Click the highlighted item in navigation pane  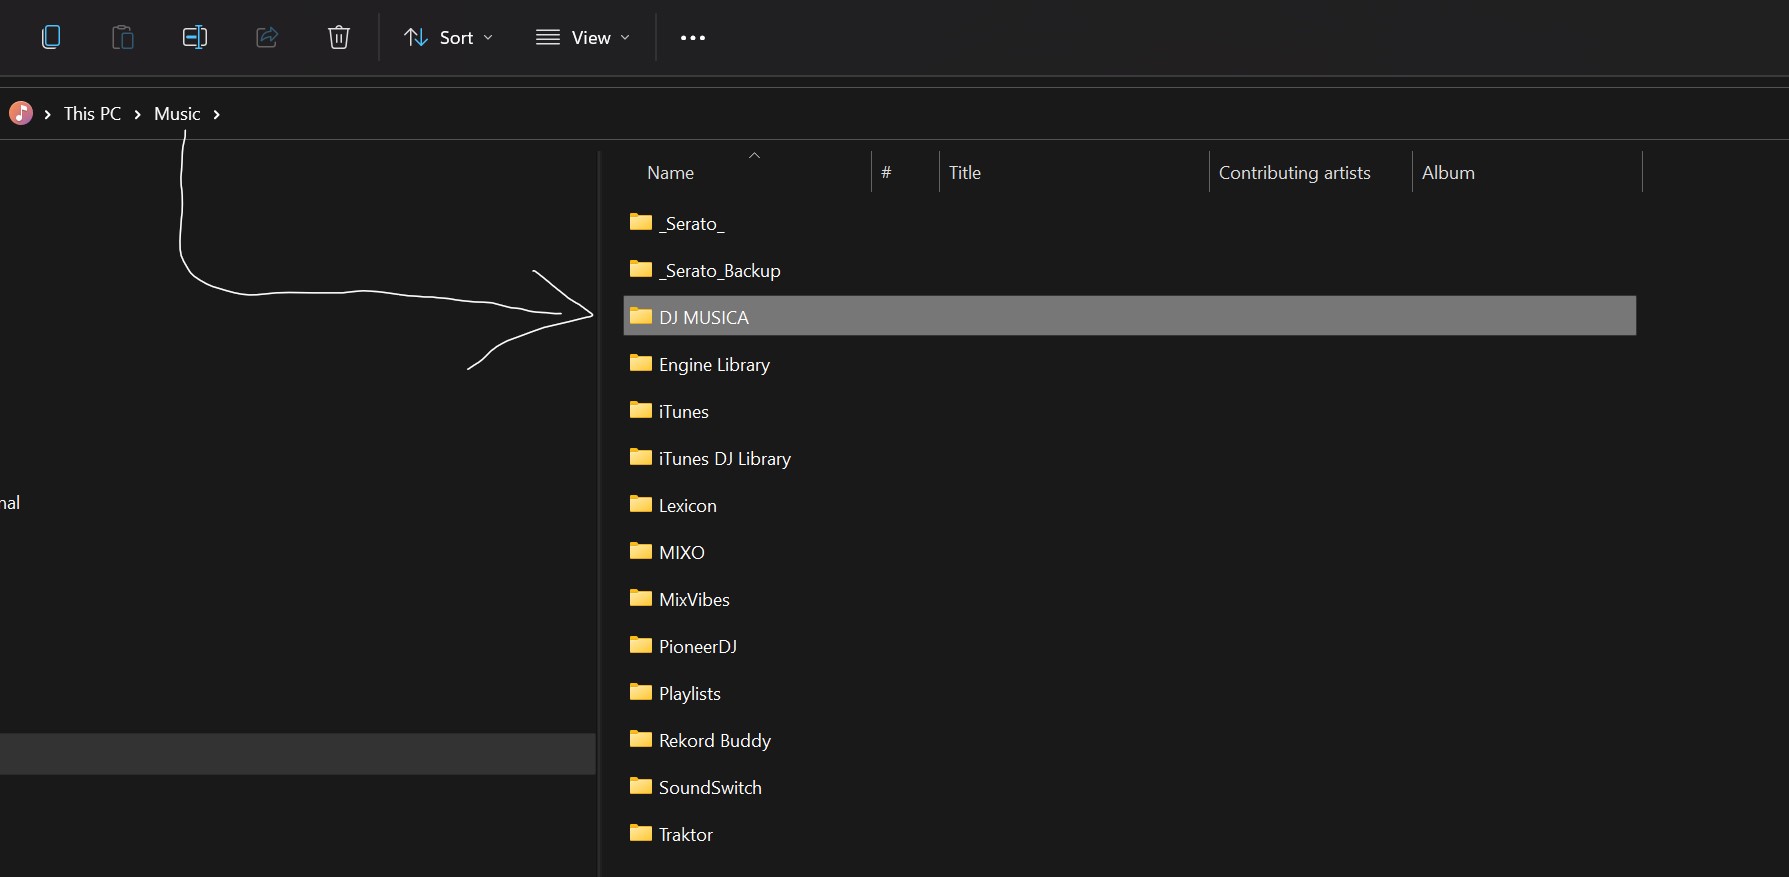pyautogui.click(x=297, y=754)
